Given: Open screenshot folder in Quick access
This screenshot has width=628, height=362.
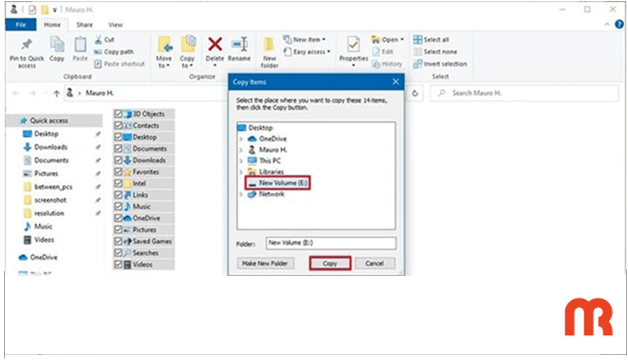Looking at the screenshot, I should 45,200.
